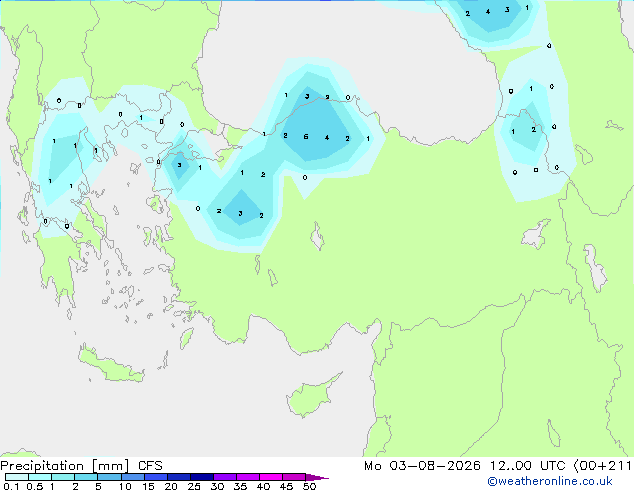Open the weatheronline.co.uk link
634x490 pixels.
pos(550,481)
